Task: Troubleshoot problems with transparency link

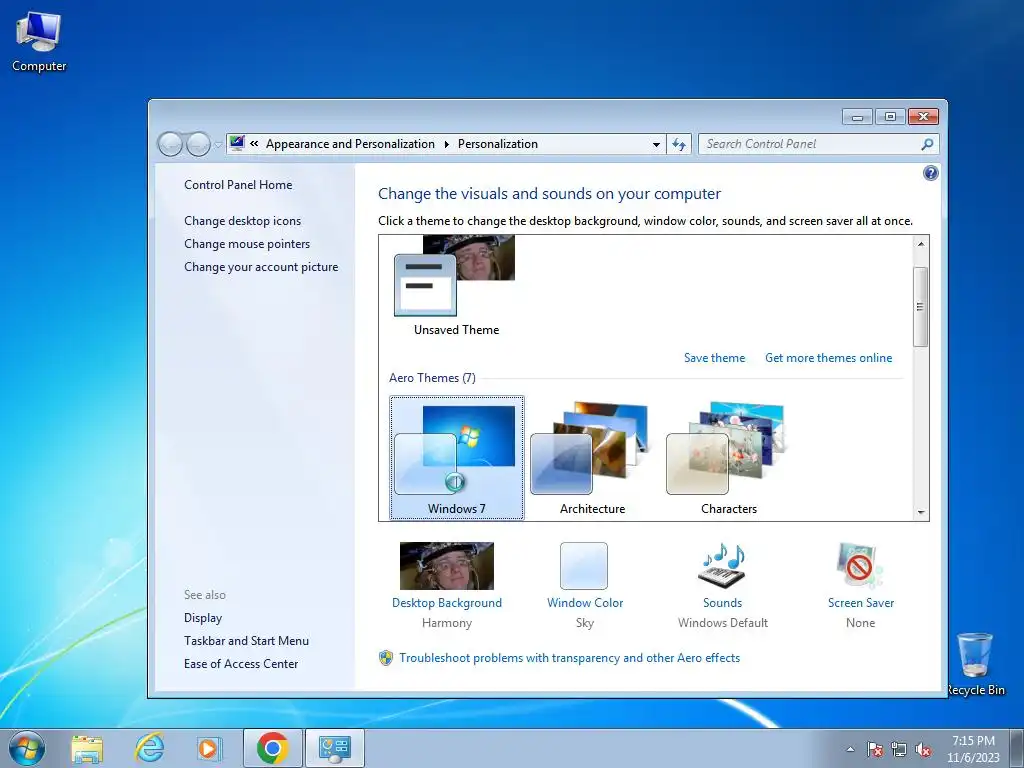Action: (569, 658)
